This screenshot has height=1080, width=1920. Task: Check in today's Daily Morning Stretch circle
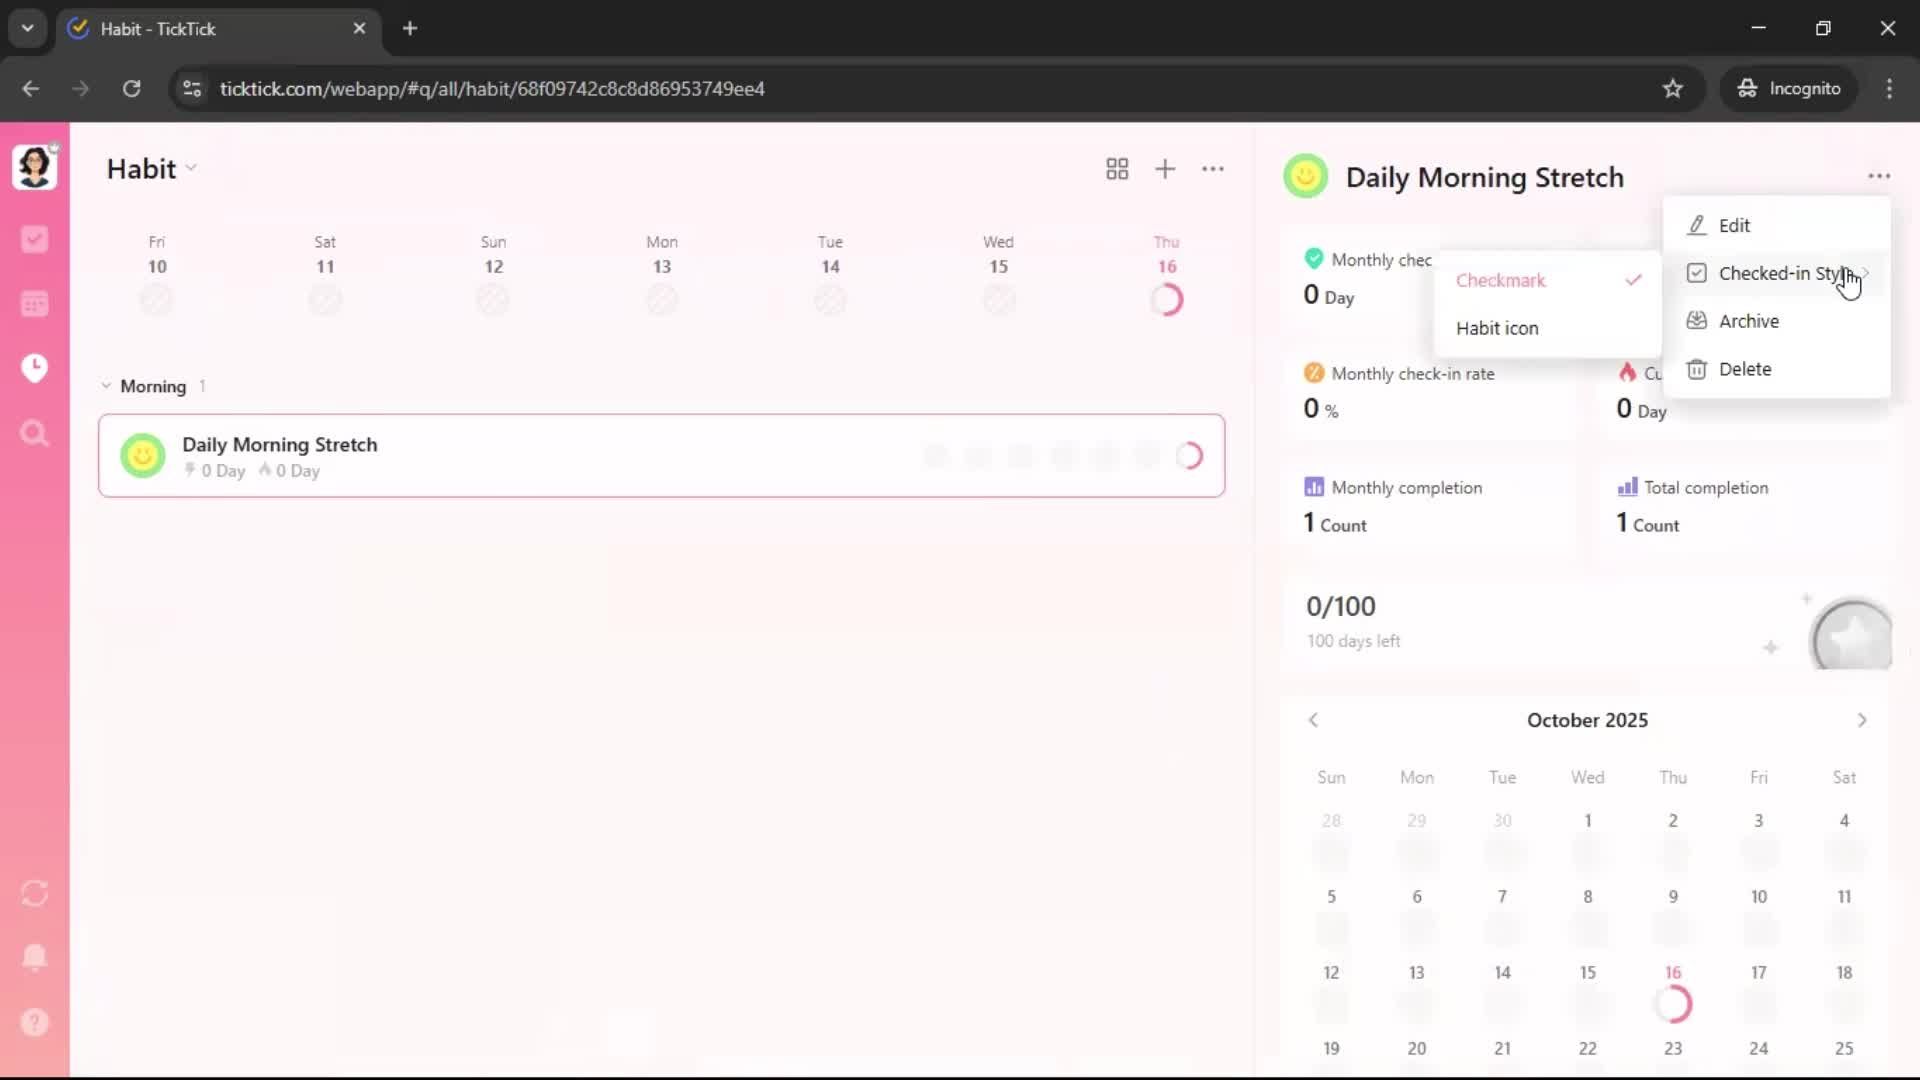tap(1189, 456)
